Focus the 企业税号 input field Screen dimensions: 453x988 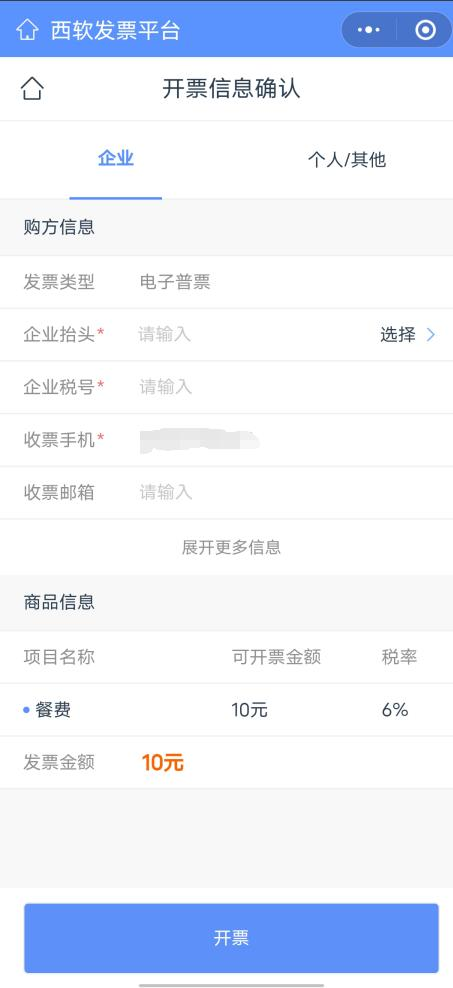coord(287,387)
